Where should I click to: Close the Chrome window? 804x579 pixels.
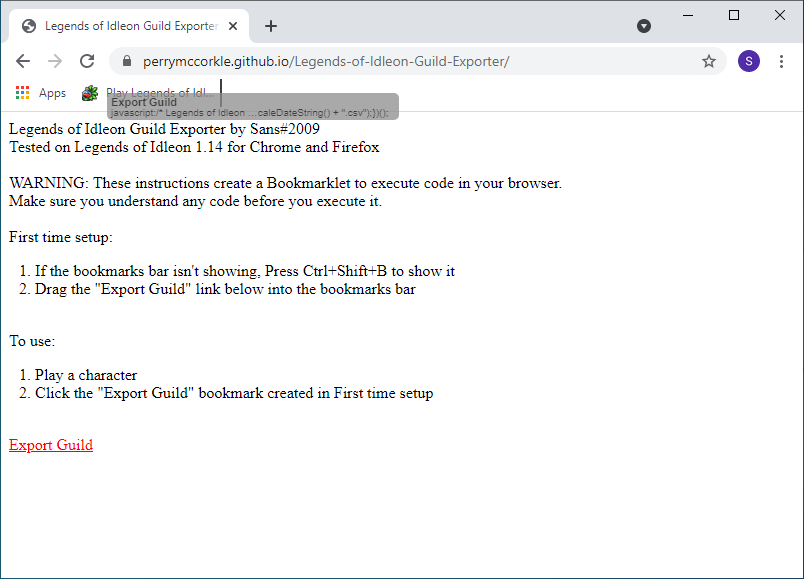tap(780, 15)
